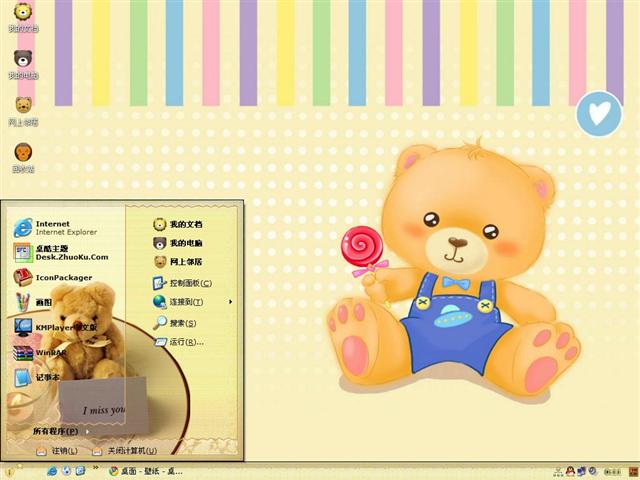Open 我的文档 in start menu right column
640x480 pixels.
178,224
